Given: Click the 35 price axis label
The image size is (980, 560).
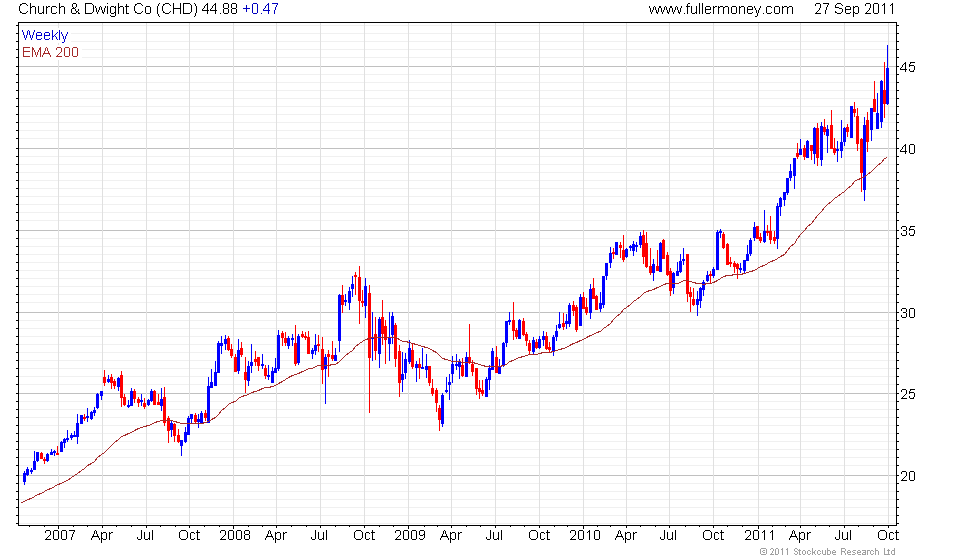Looking at the screenshot, I should (908, 231).
